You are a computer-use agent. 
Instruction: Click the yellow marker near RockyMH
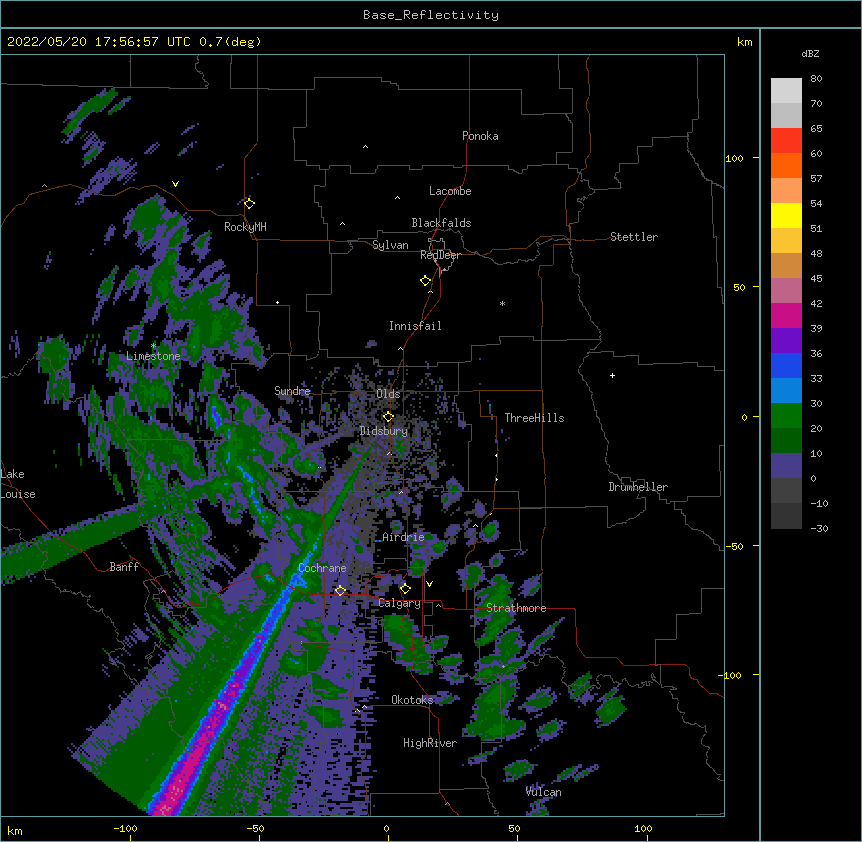[x=250, y=203]
